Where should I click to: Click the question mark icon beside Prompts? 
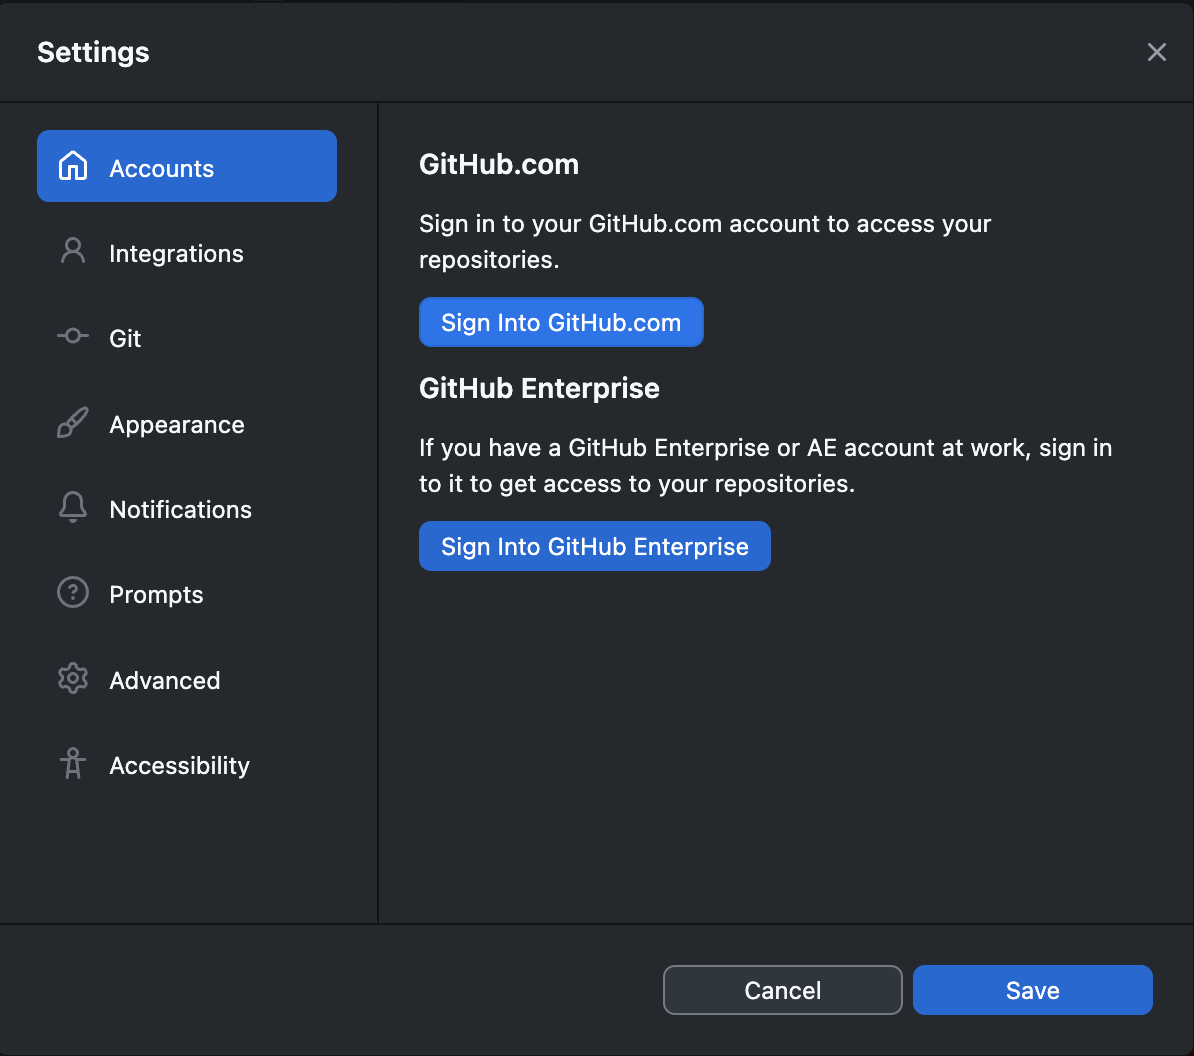coord(73,592)
